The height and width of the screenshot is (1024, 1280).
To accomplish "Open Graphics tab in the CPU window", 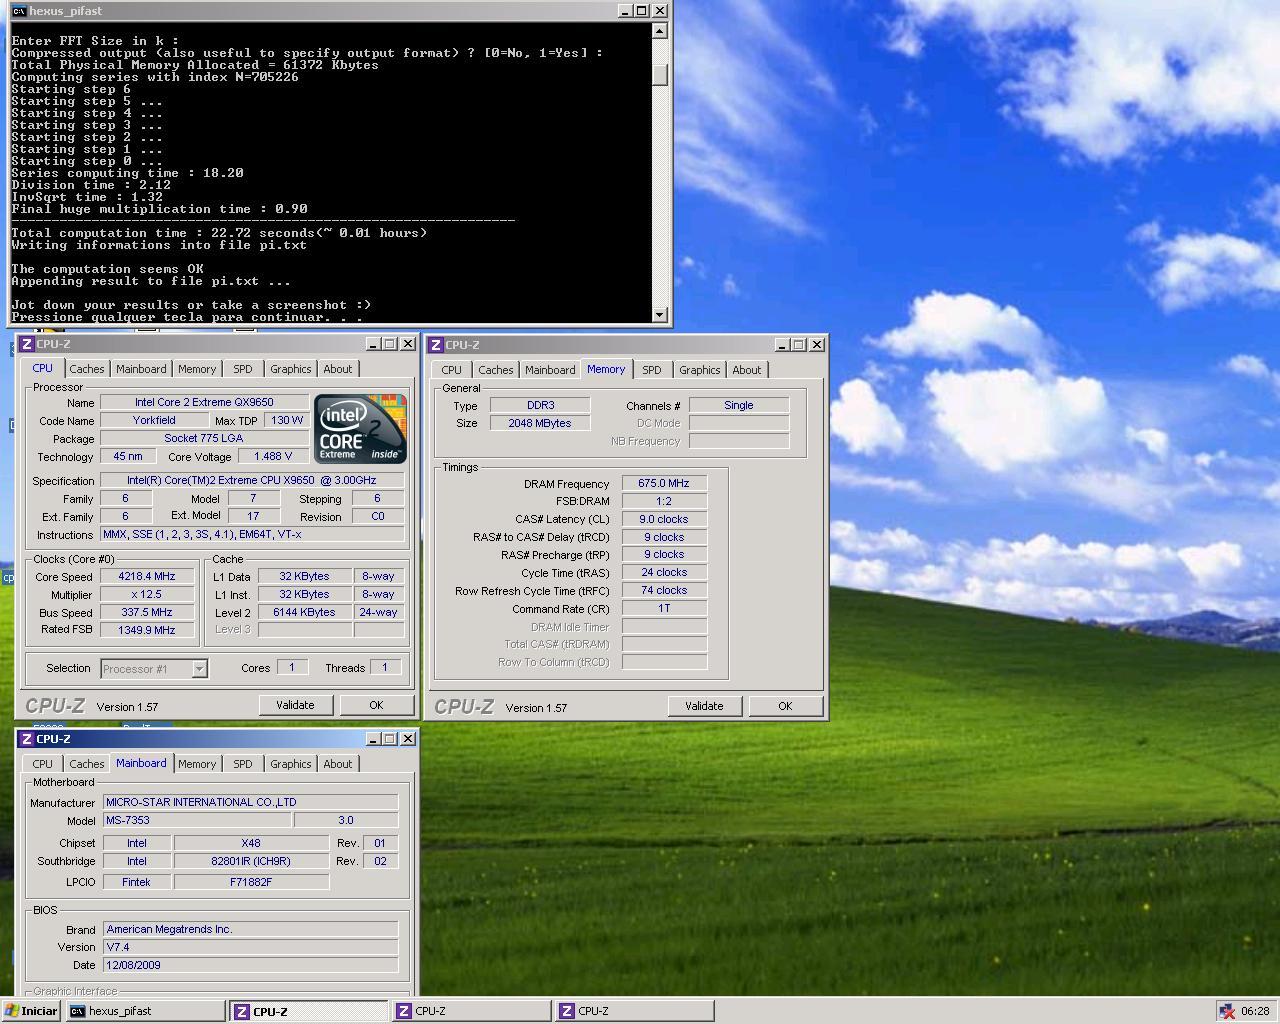I will [291, 369].
